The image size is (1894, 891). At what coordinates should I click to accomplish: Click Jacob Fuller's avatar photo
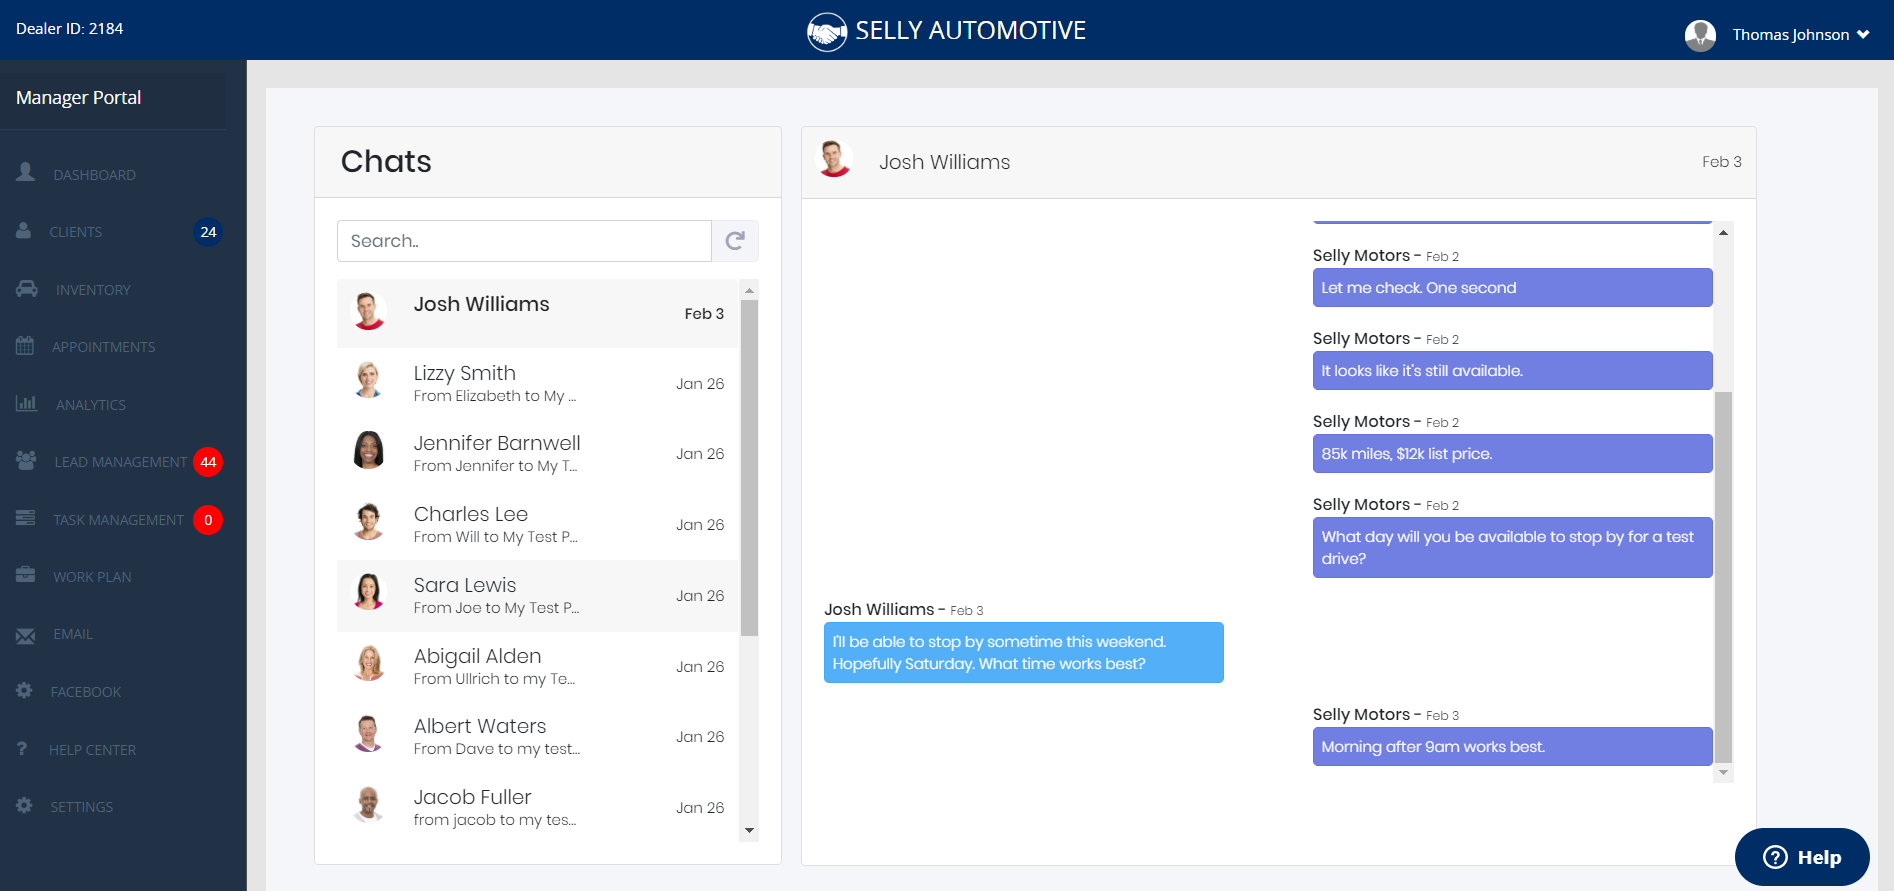click(369, 804)
